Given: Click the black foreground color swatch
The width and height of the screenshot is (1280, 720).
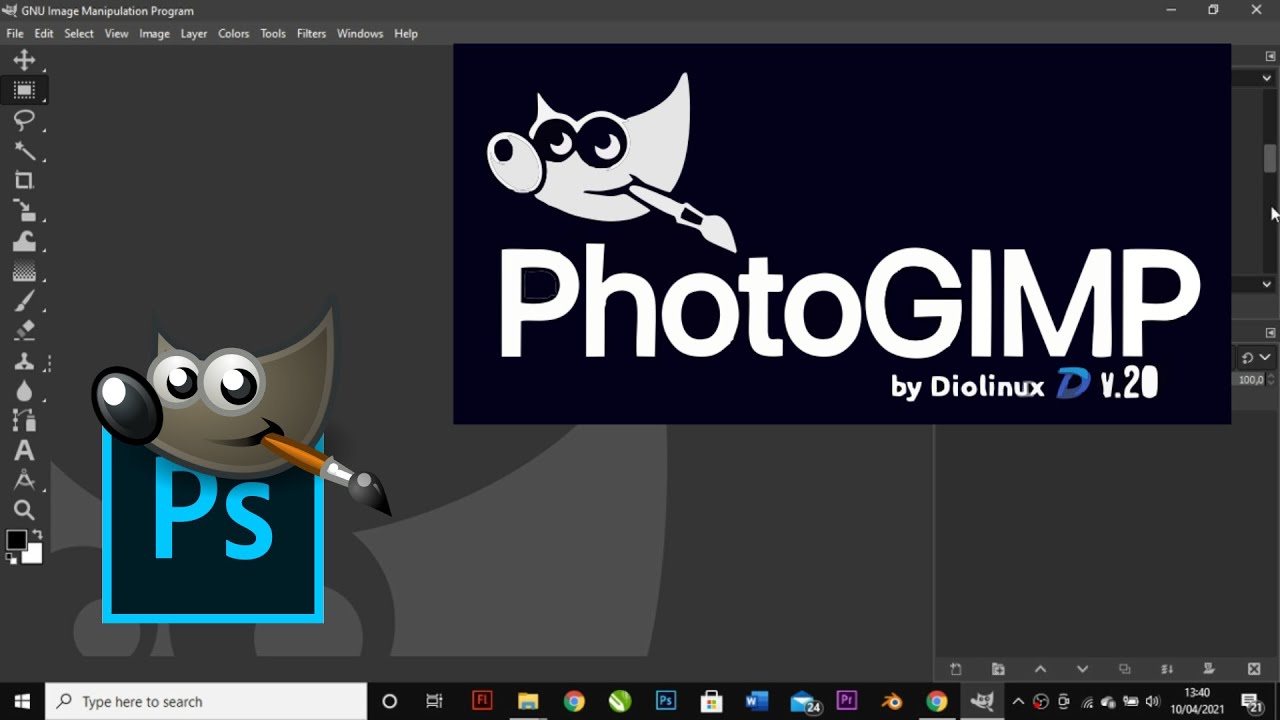Looking at the screenshot, I should click(16, 540).
